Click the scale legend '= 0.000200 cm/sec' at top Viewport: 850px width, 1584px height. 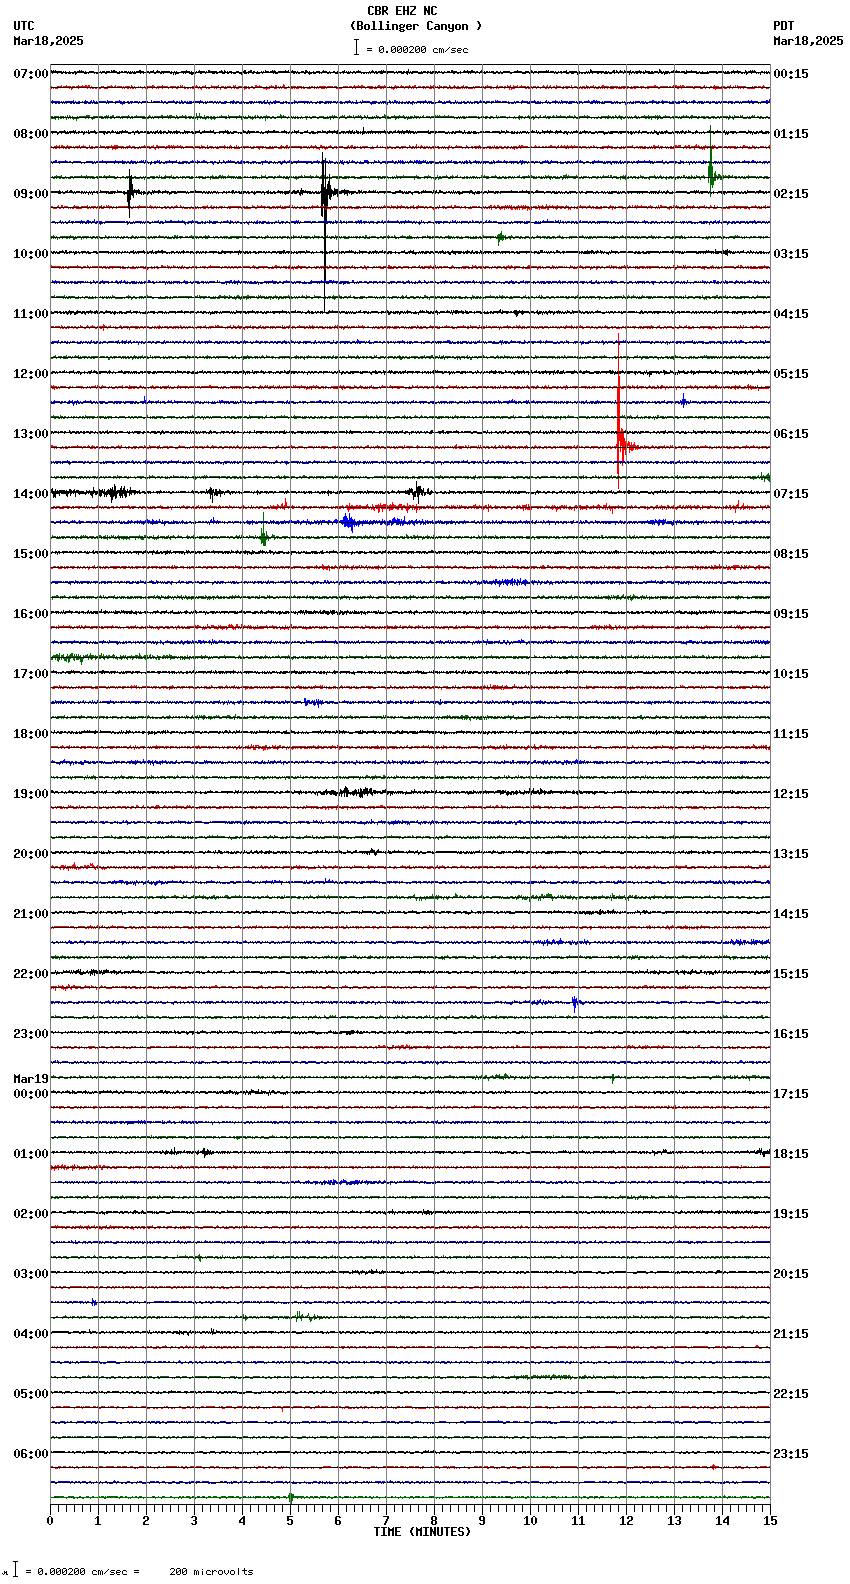[x=417, y=49]
